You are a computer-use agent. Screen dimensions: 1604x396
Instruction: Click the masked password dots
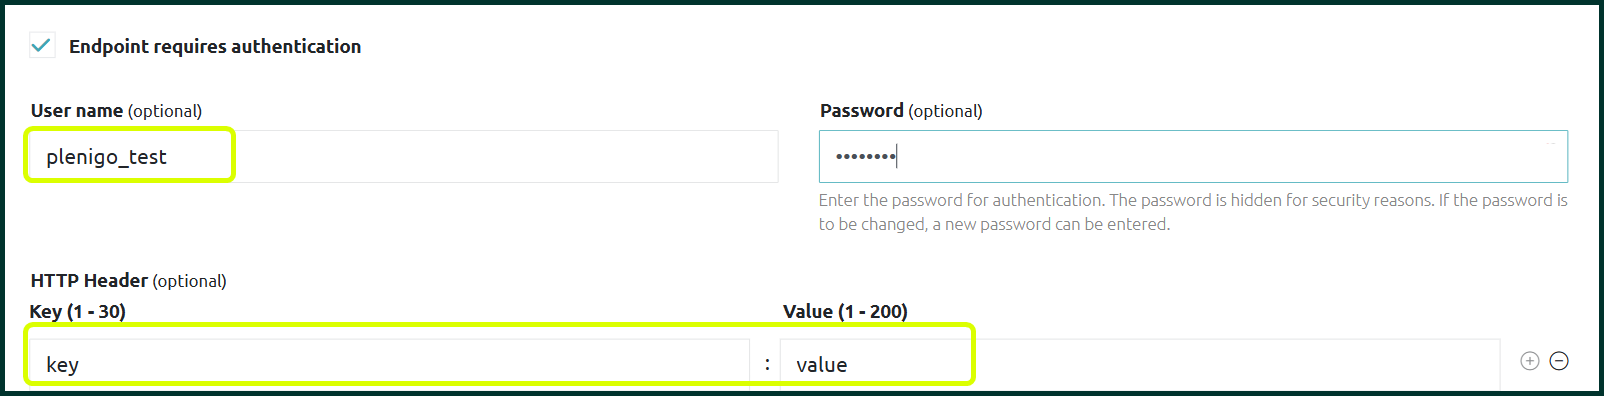click(866, 156)
